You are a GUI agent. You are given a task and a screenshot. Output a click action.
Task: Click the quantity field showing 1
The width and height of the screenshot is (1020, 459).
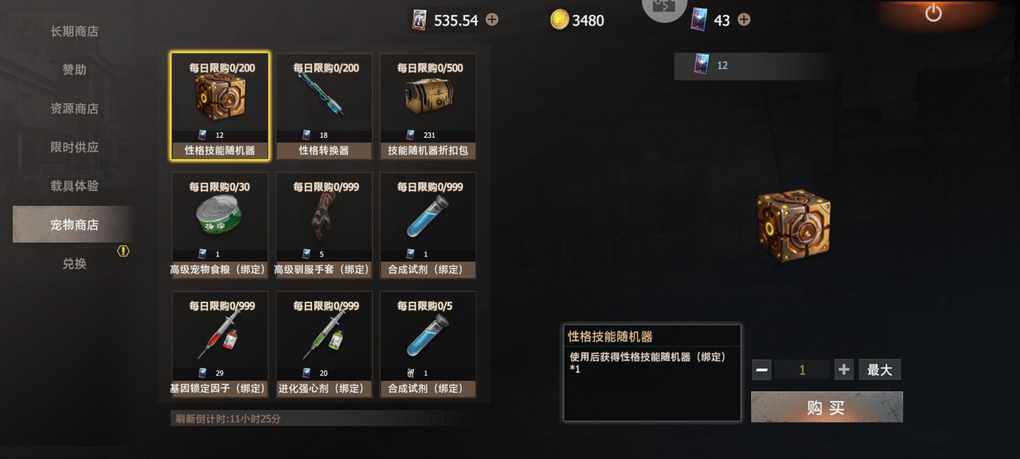803,370
